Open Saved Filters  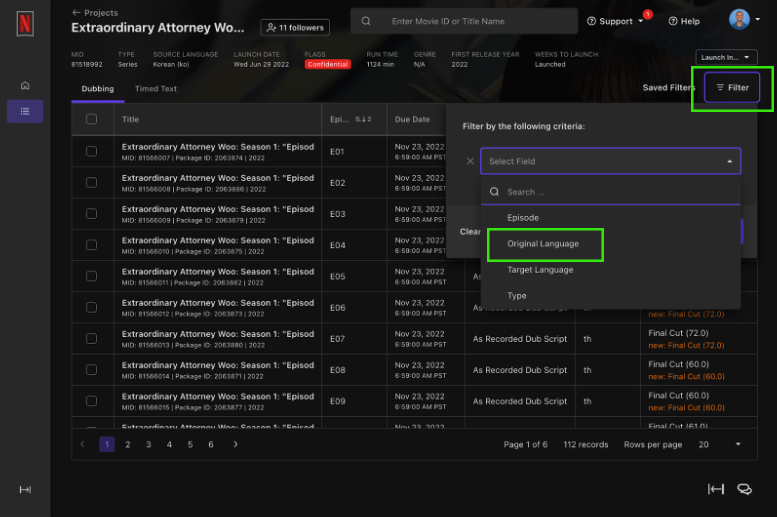pos(668,87)
